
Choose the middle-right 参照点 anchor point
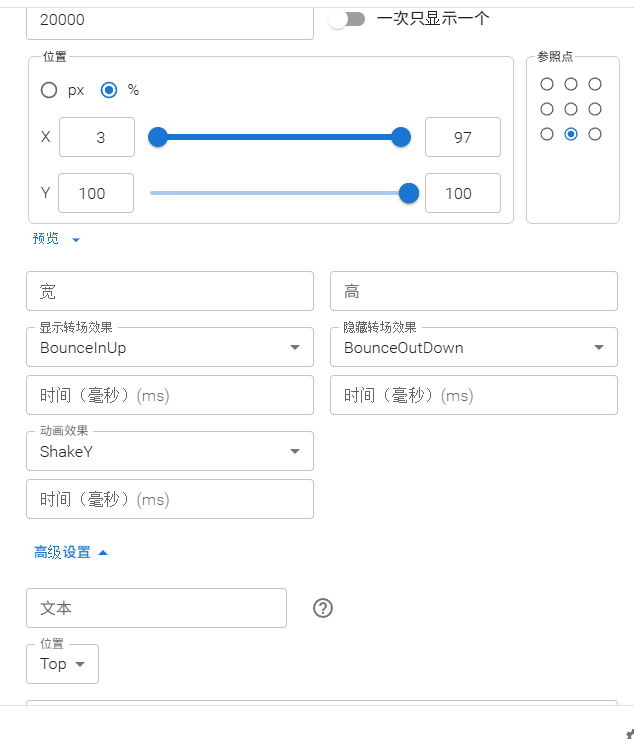(x=595, y=109)
